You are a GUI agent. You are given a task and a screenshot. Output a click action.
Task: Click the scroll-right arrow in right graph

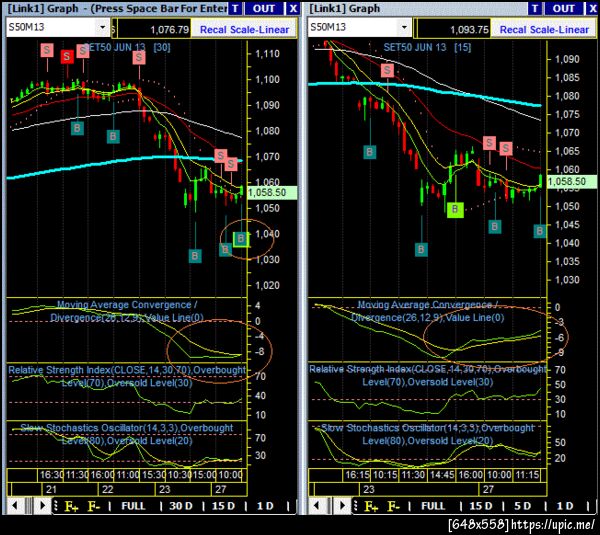[x=342, y=506]
